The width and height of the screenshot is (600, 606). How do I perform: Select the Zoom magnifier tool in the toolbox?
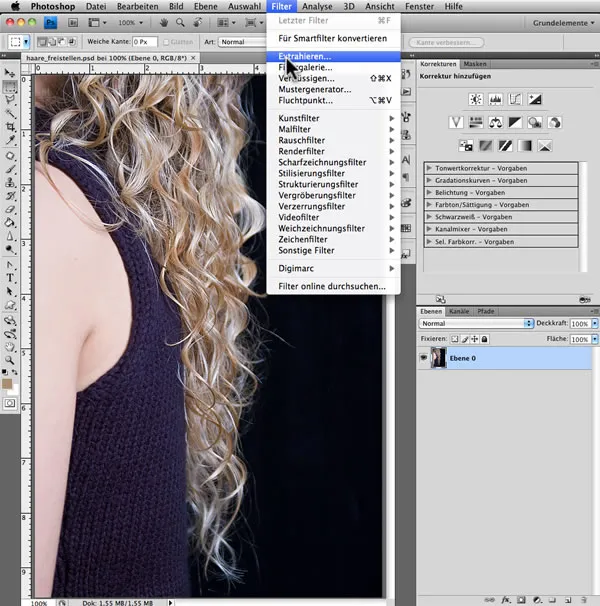coord(10,359)
